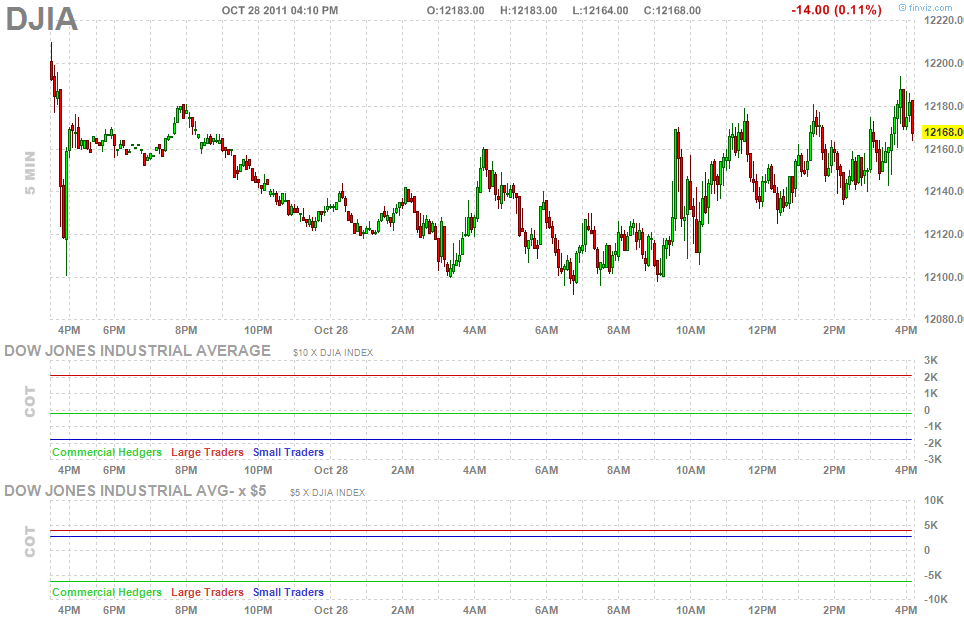Click the 6PM label under the price chart

(114, 330)
